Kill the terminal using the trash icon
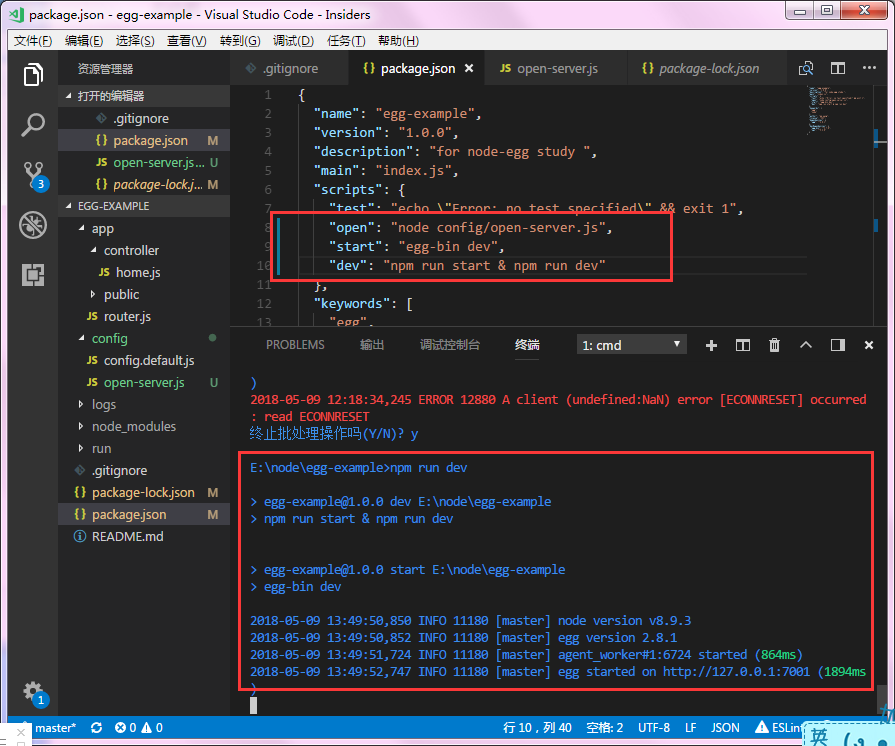 (x=774, y=344)
